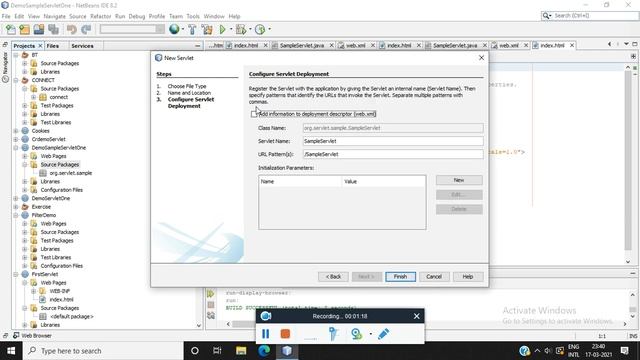Click the Windows taskbar search box
640x360 pixels.
click(x=103, y=351)
